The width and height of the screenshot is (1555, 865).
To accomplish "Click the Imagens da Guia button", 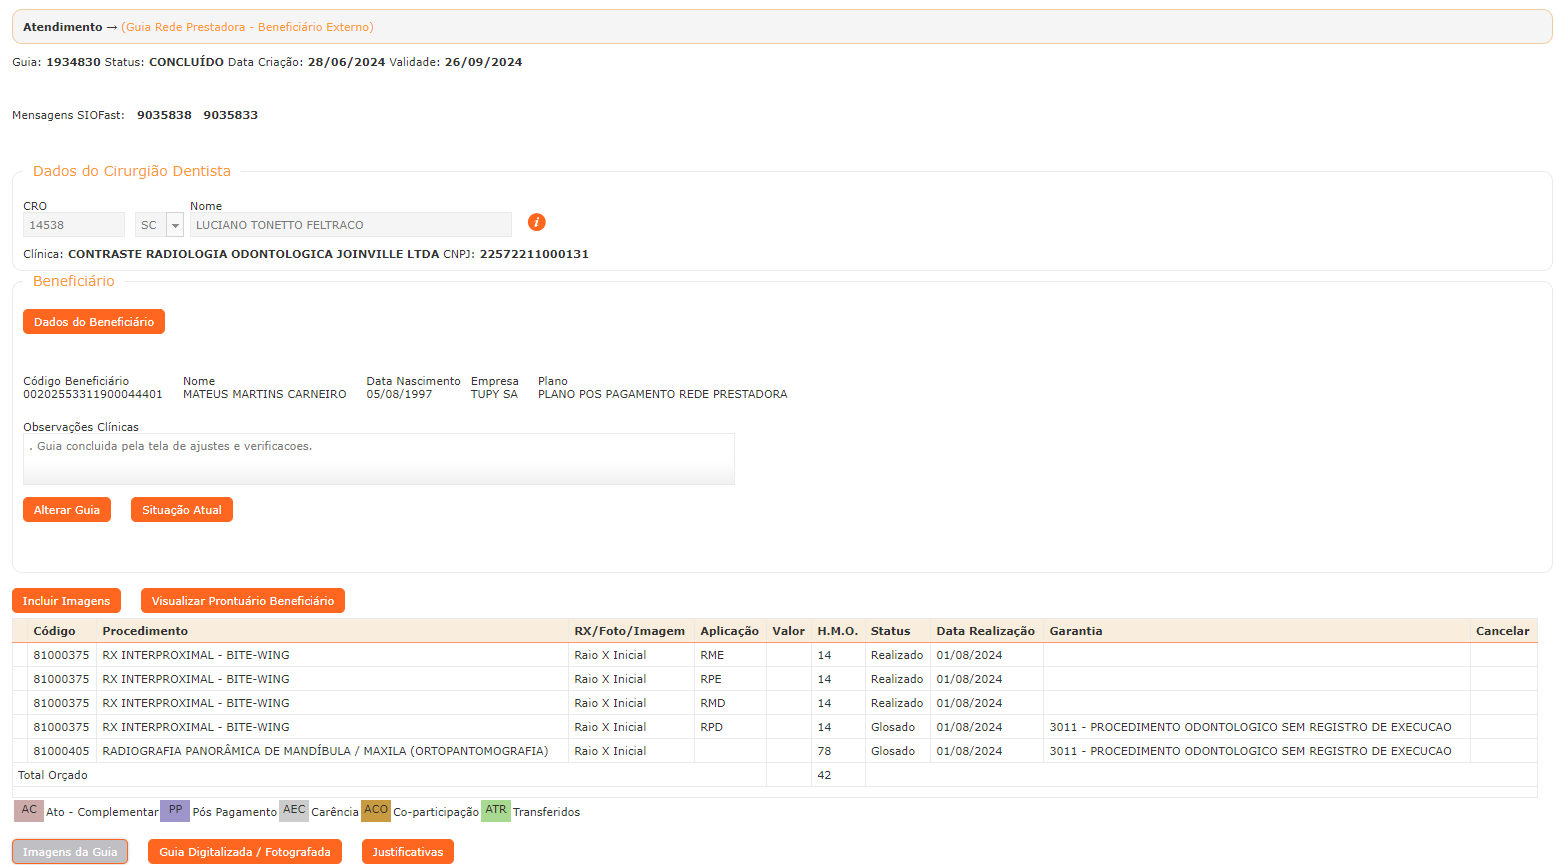I will (x=70, y=852).
